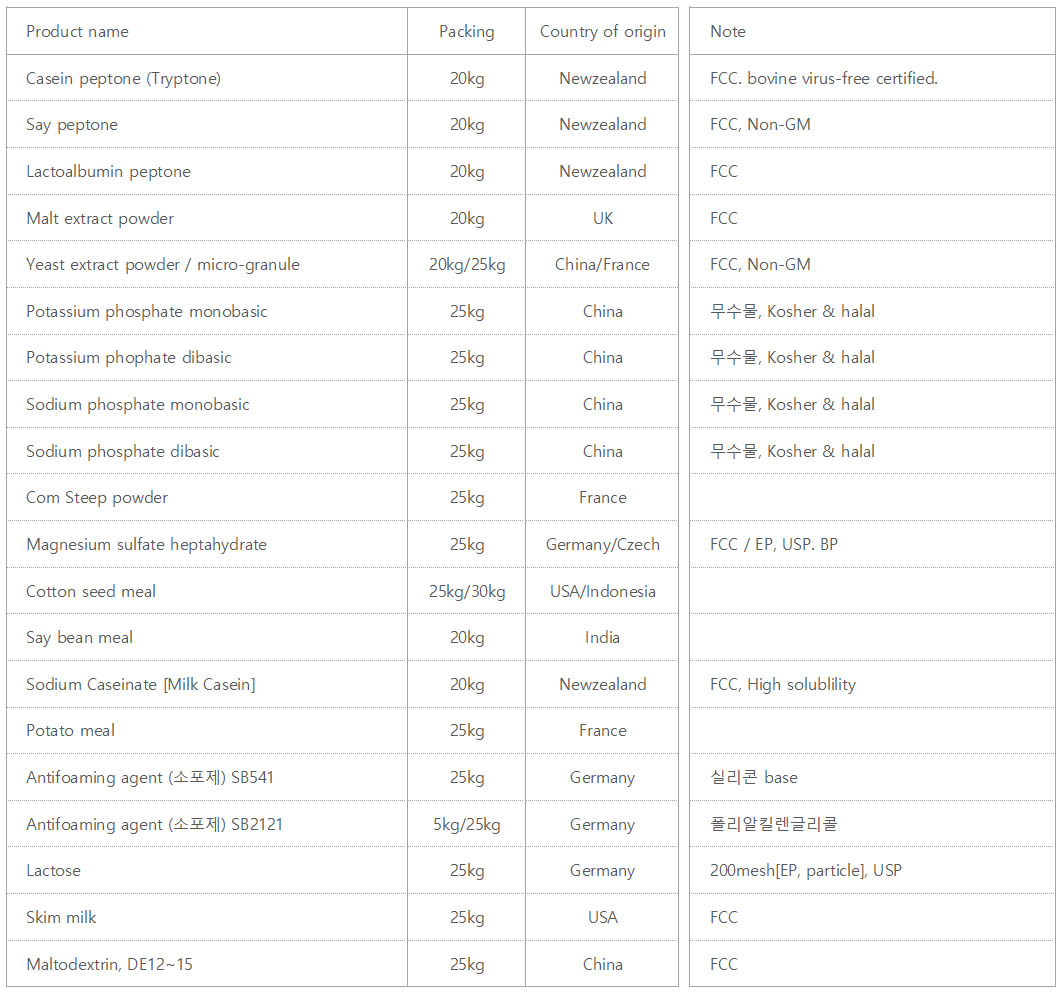Select Maltodextrin, DE12~15 product

click(x=110, y=964)
